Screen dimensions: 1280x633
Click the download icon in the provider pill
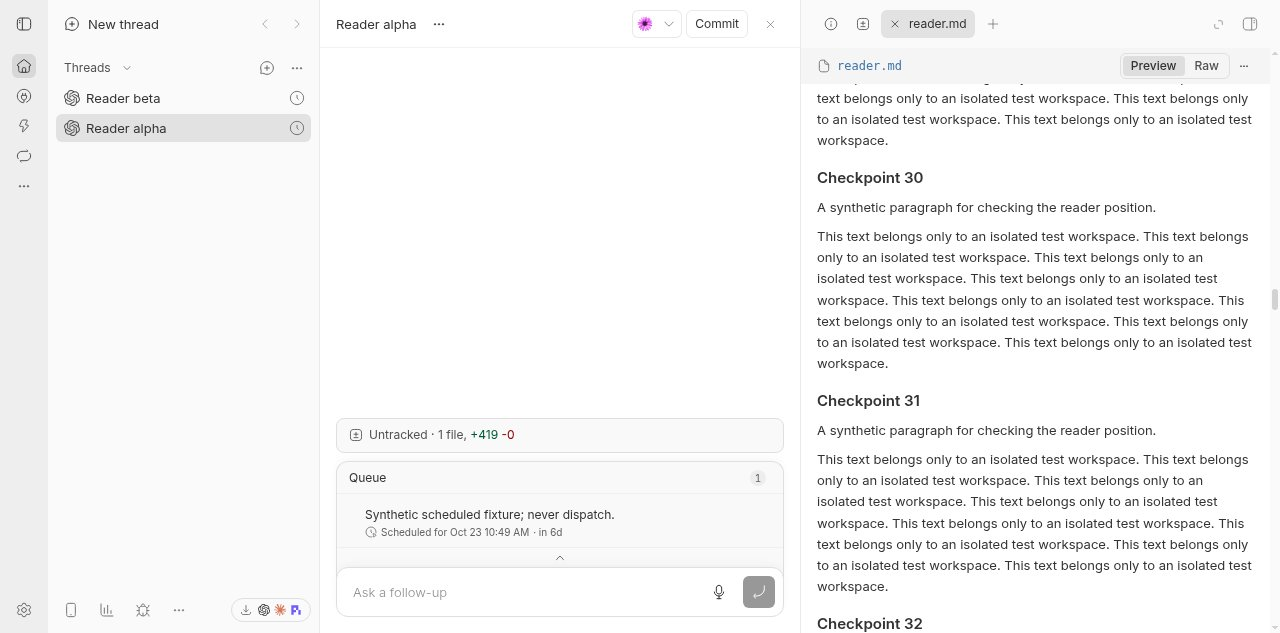(246, 610)
